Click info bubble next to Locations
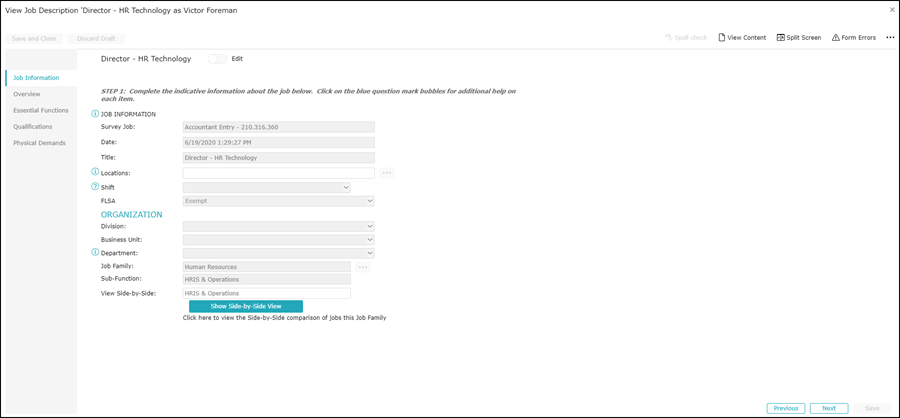 point(95,173)
